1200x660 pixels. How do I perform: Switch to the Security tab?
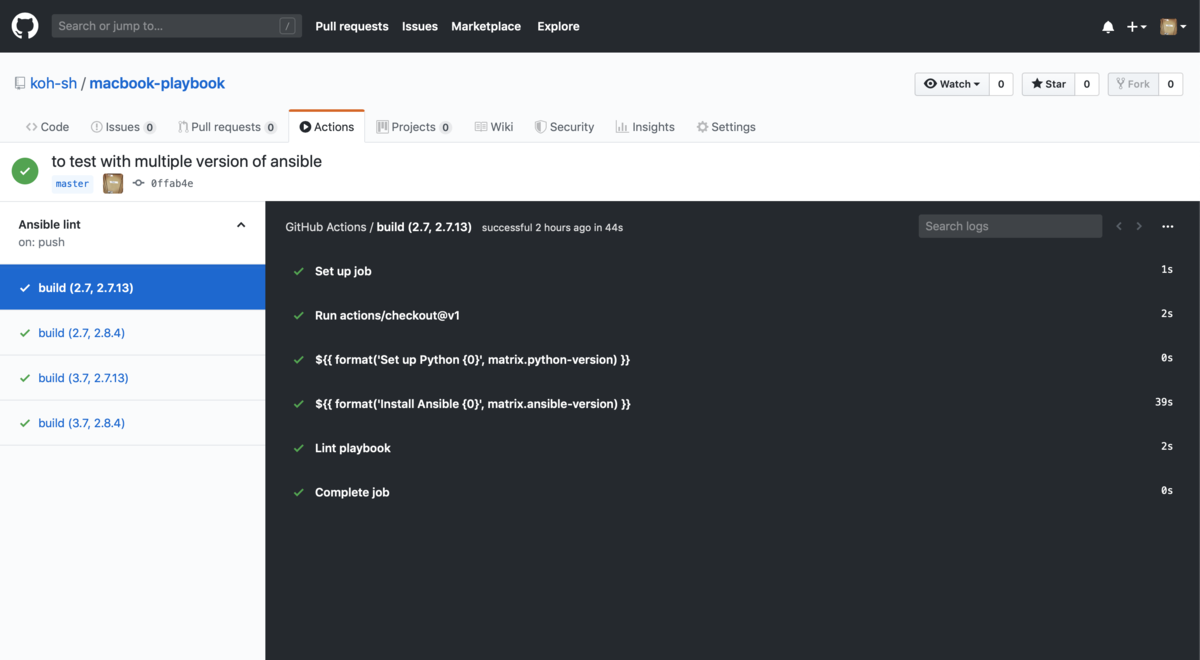(x=564, y=127)
